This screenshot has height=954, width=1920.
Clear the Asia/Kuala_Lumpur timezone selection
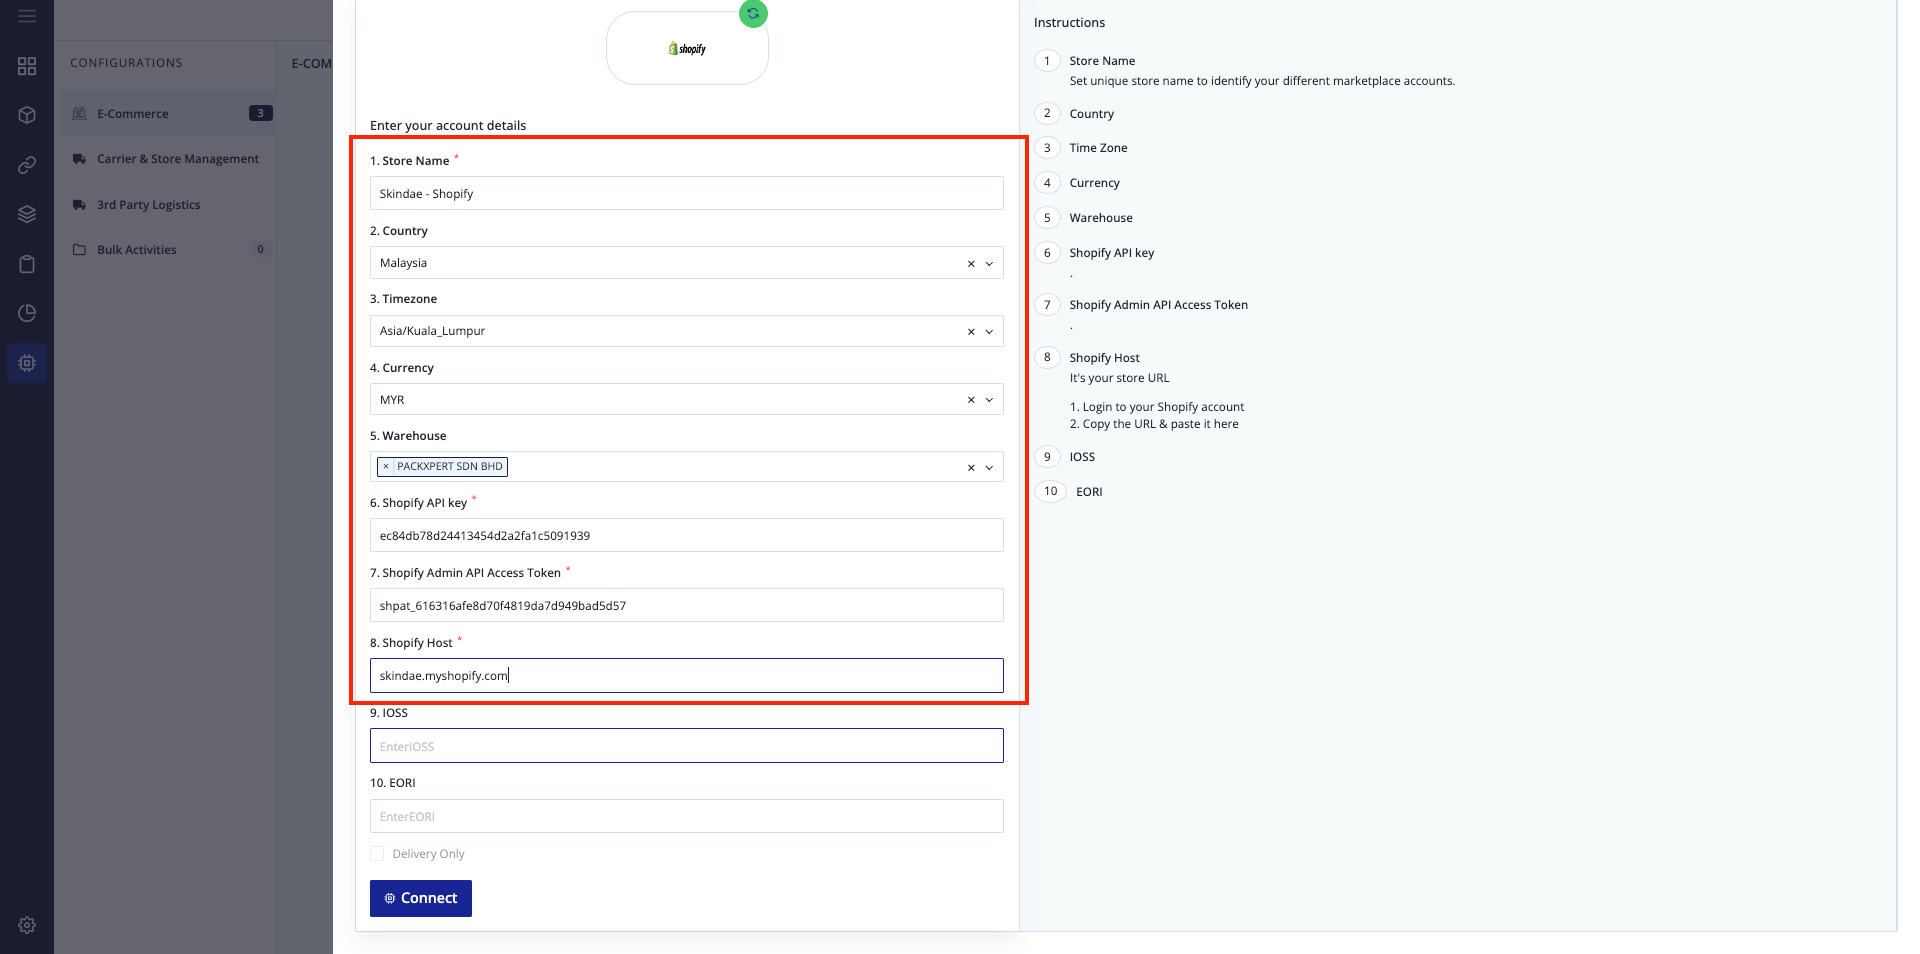[x=970, y=332]
